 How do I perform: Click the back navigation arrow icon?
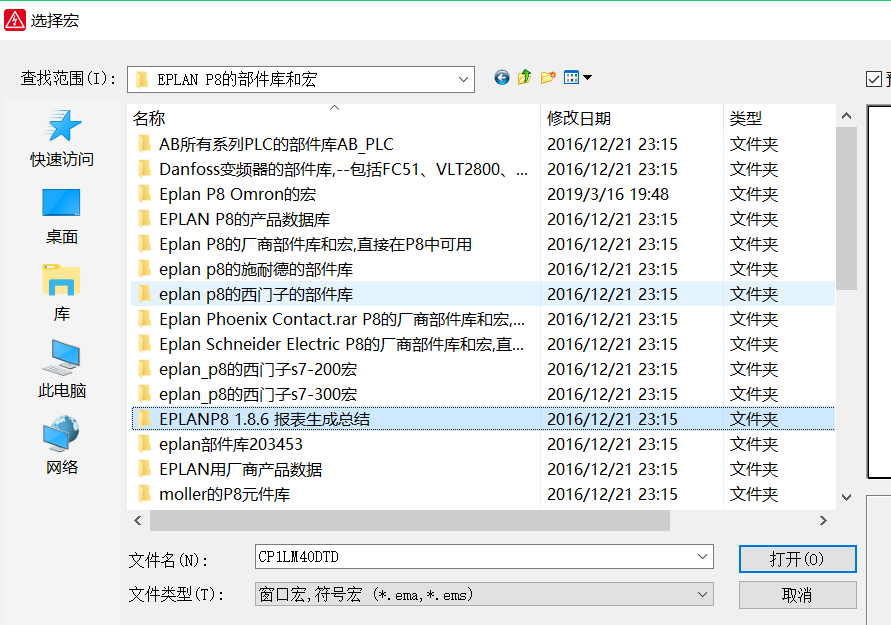(502, 78)
